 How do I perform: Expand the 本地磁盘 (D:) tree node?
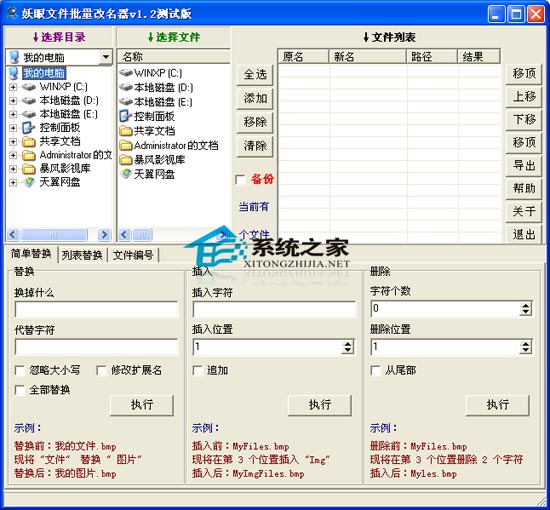[x=13, y=101]
